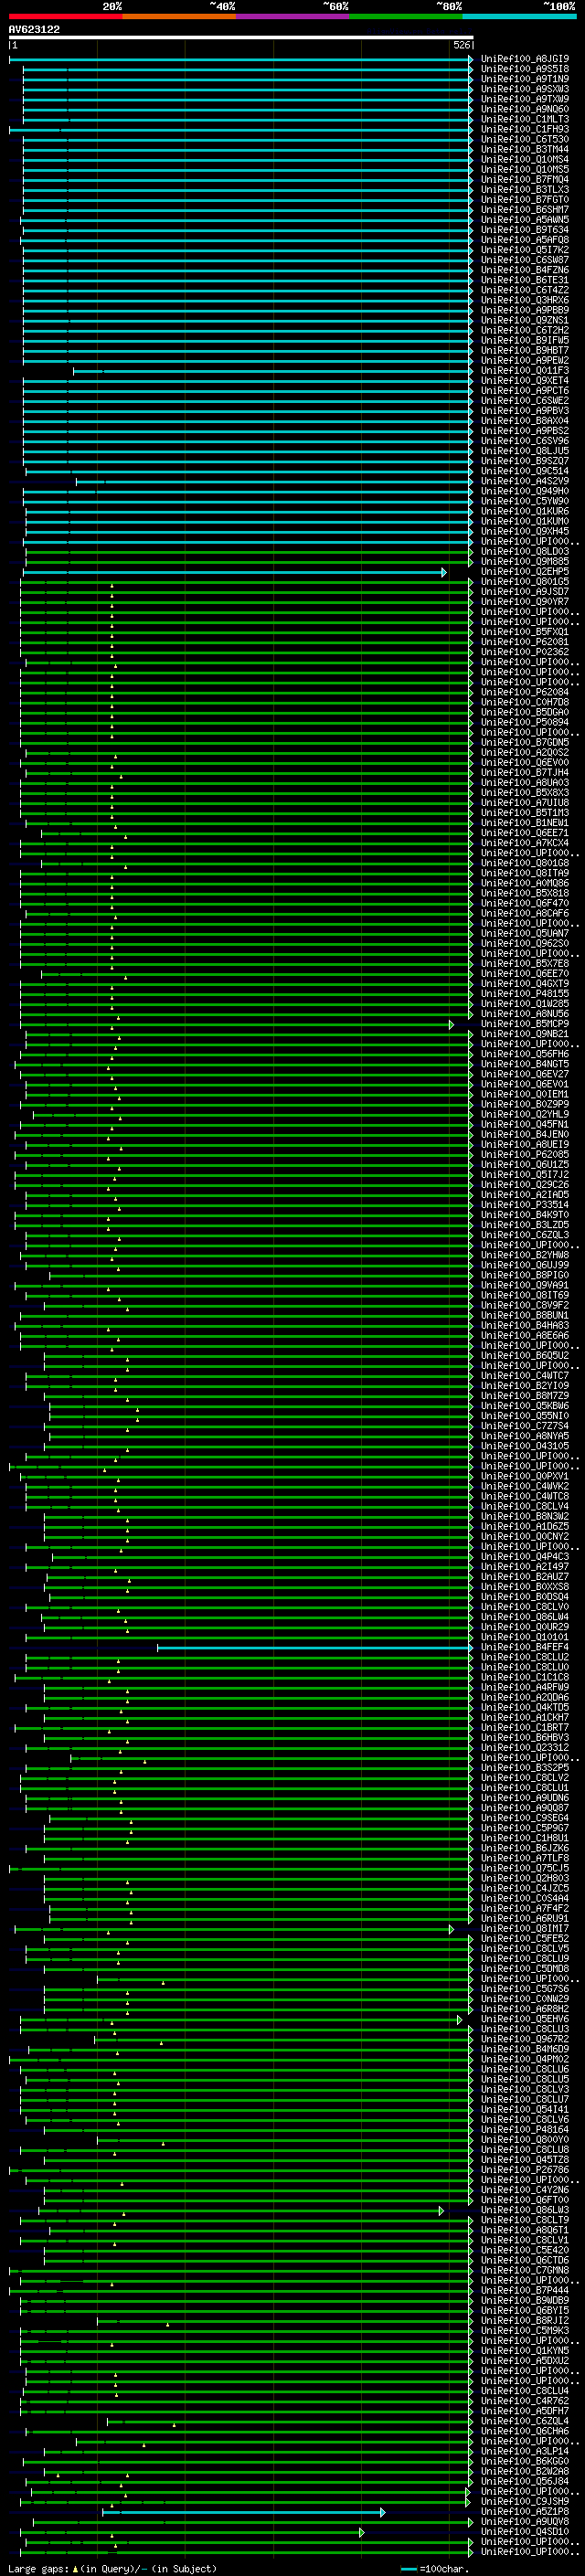Open hit UniRef100_A9UQV8
The image size is (585, 2576).
tap(525, 2521)
